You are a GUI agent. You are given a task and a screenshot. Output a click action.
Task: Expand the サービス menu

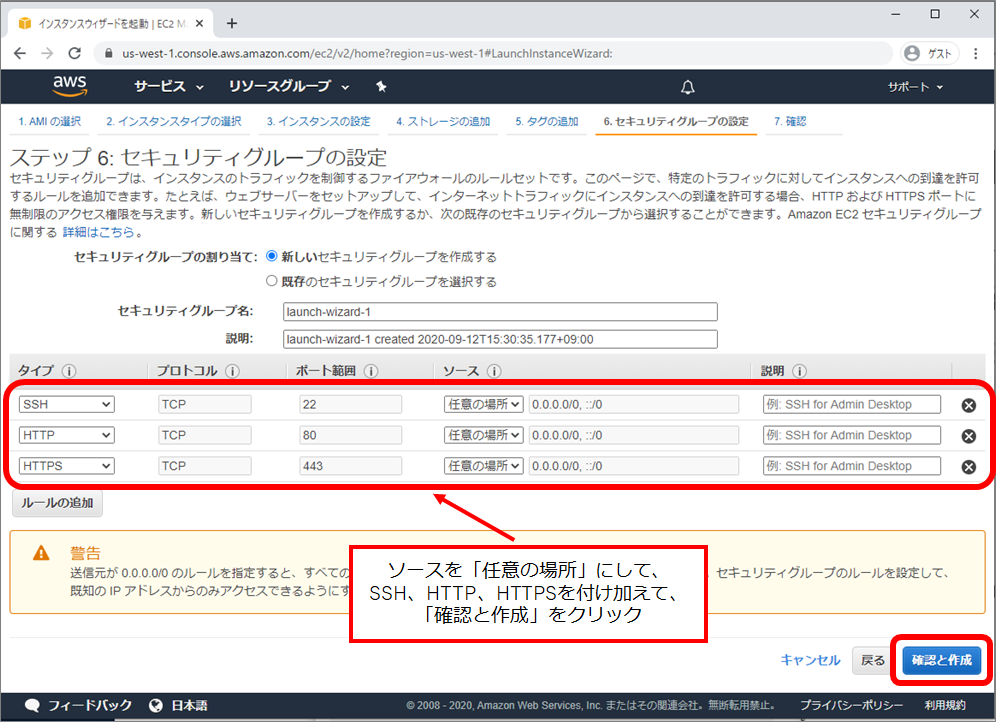(168, 87)
